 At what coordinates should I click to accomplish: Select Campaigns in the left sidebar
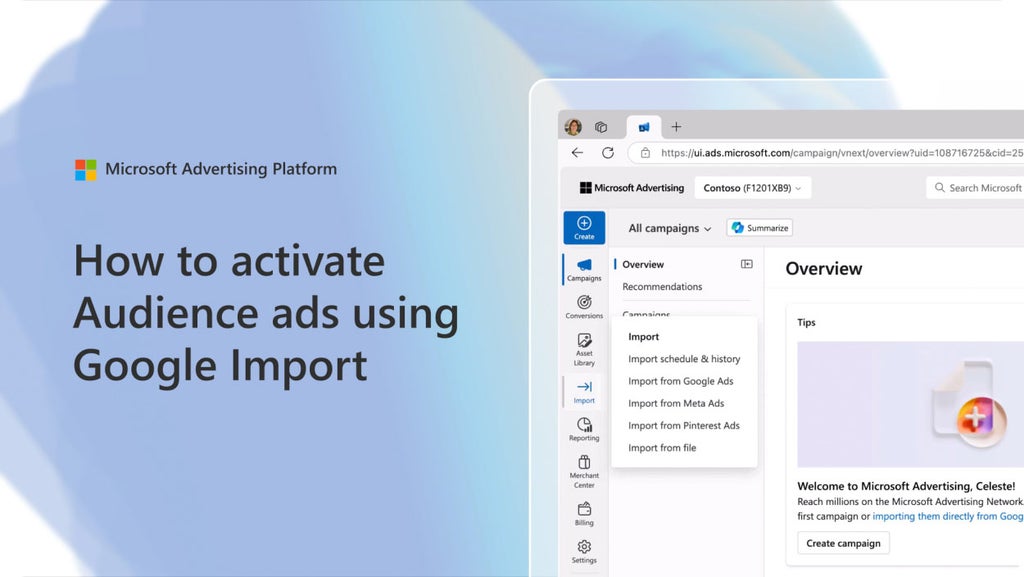pyautogui.click(x=583, y=270)
